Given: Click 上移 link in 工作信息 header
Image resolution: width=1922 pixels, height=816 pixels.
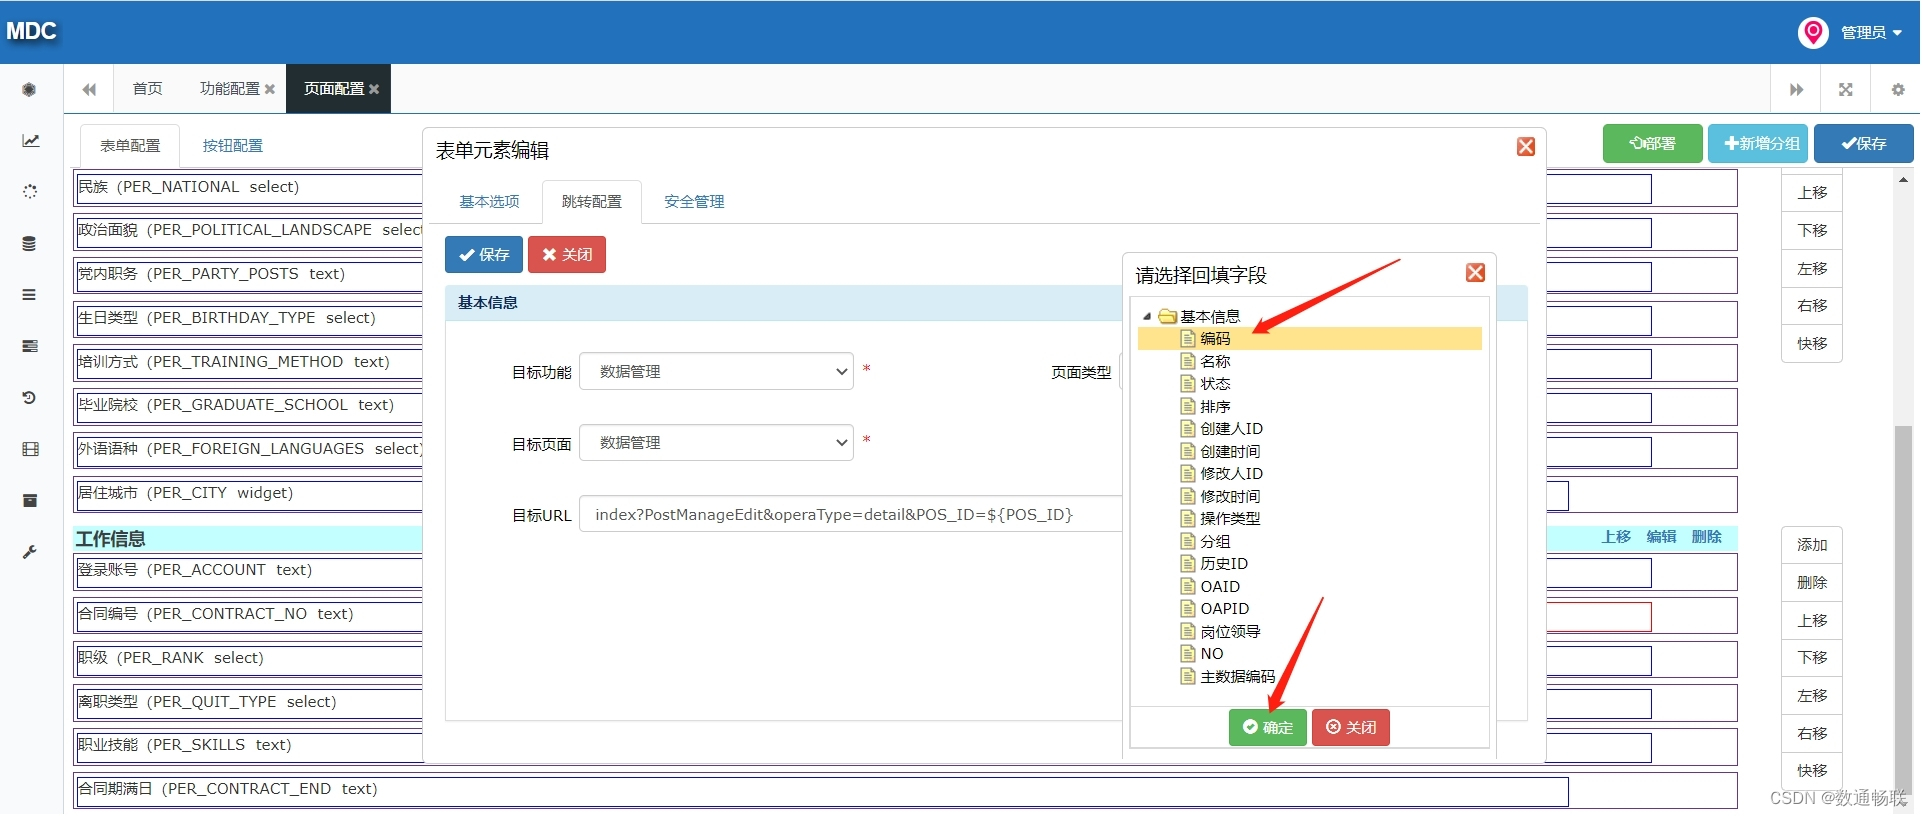Looking at the screenshot, I should tap(1616, 537).
